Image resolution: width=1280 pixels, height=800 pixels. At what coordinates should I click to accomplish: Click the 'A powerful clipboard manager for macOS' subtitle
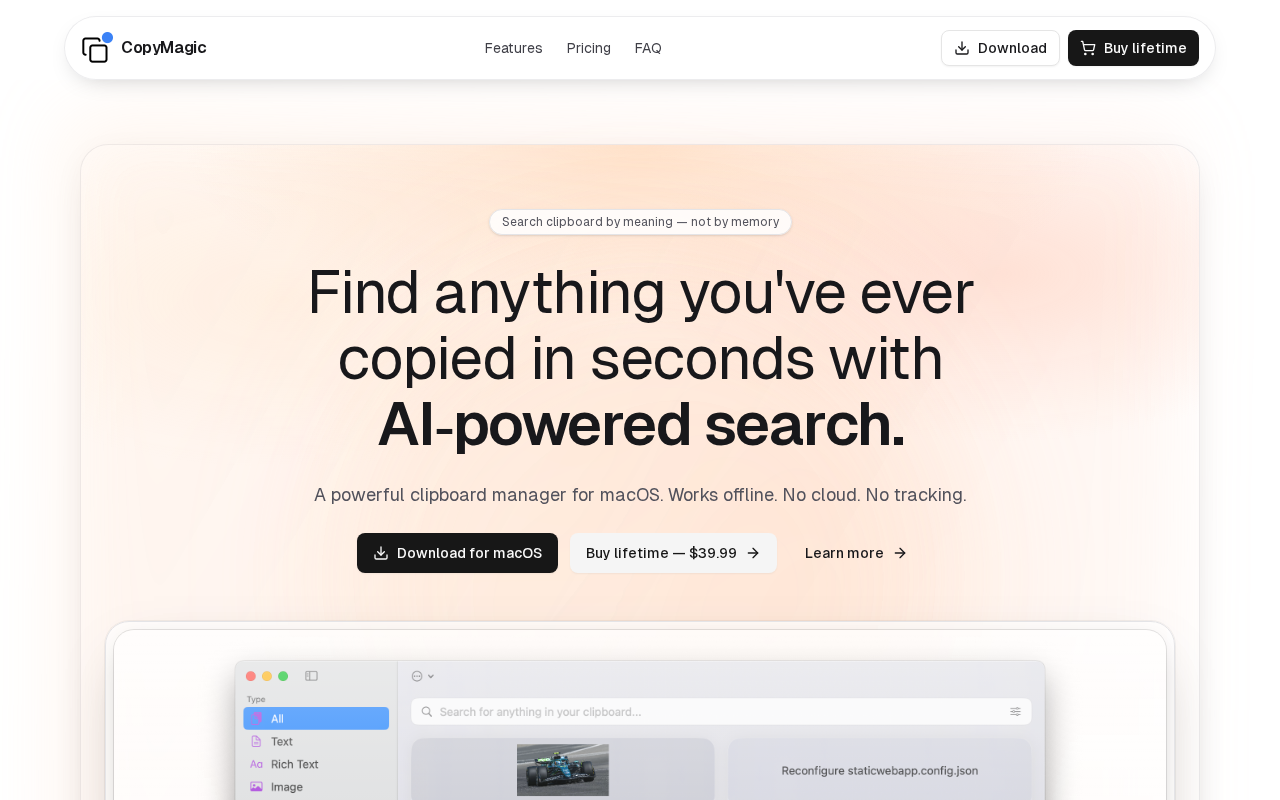click(x=640, y=495)
